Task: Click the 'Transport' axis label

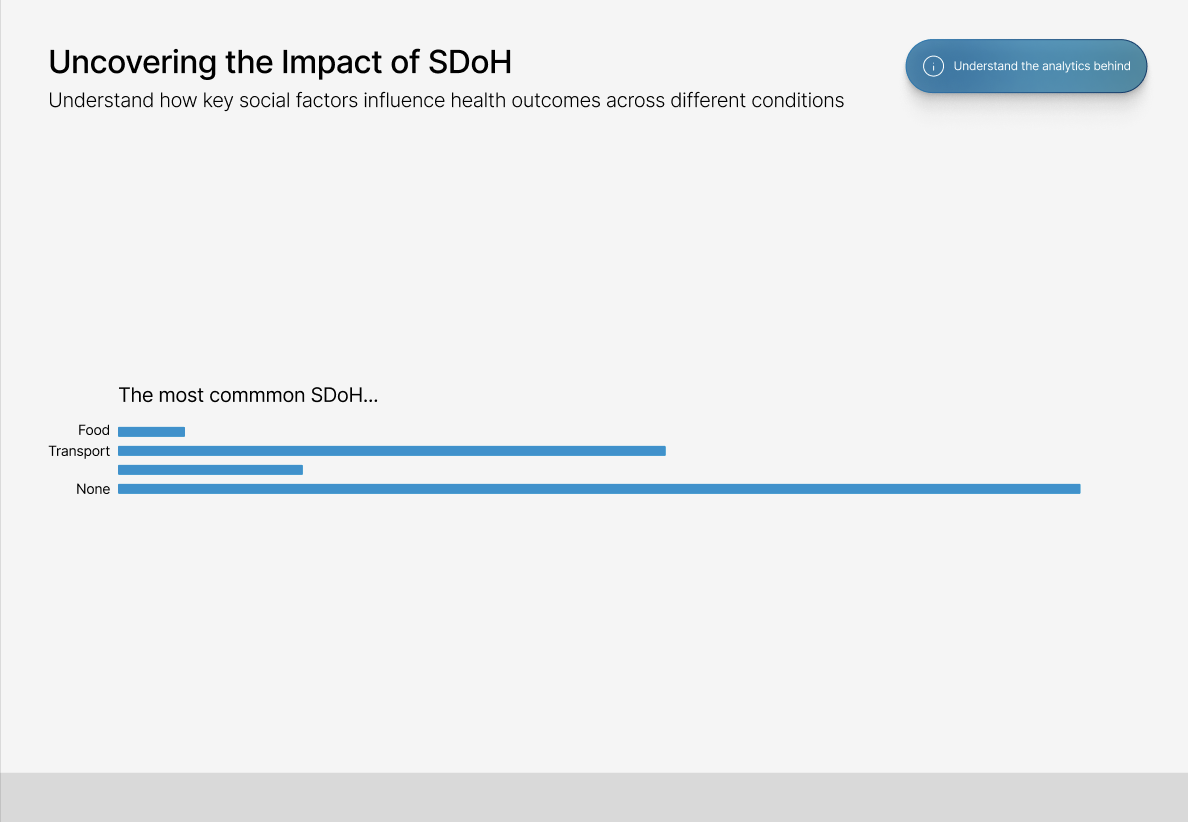Action: click(x=80, y=452)
